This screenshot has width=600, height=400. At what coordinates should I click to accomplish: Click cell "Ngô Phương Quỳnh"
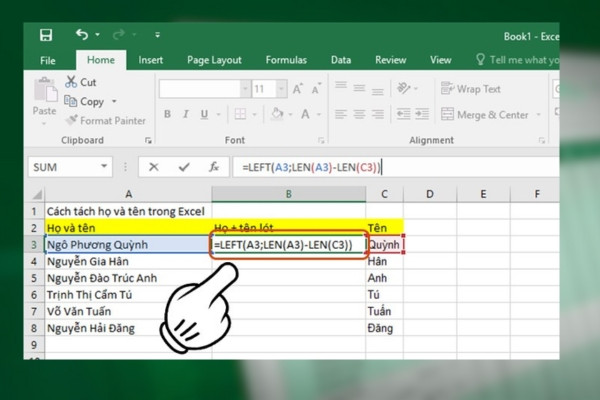tap(128, 245)
